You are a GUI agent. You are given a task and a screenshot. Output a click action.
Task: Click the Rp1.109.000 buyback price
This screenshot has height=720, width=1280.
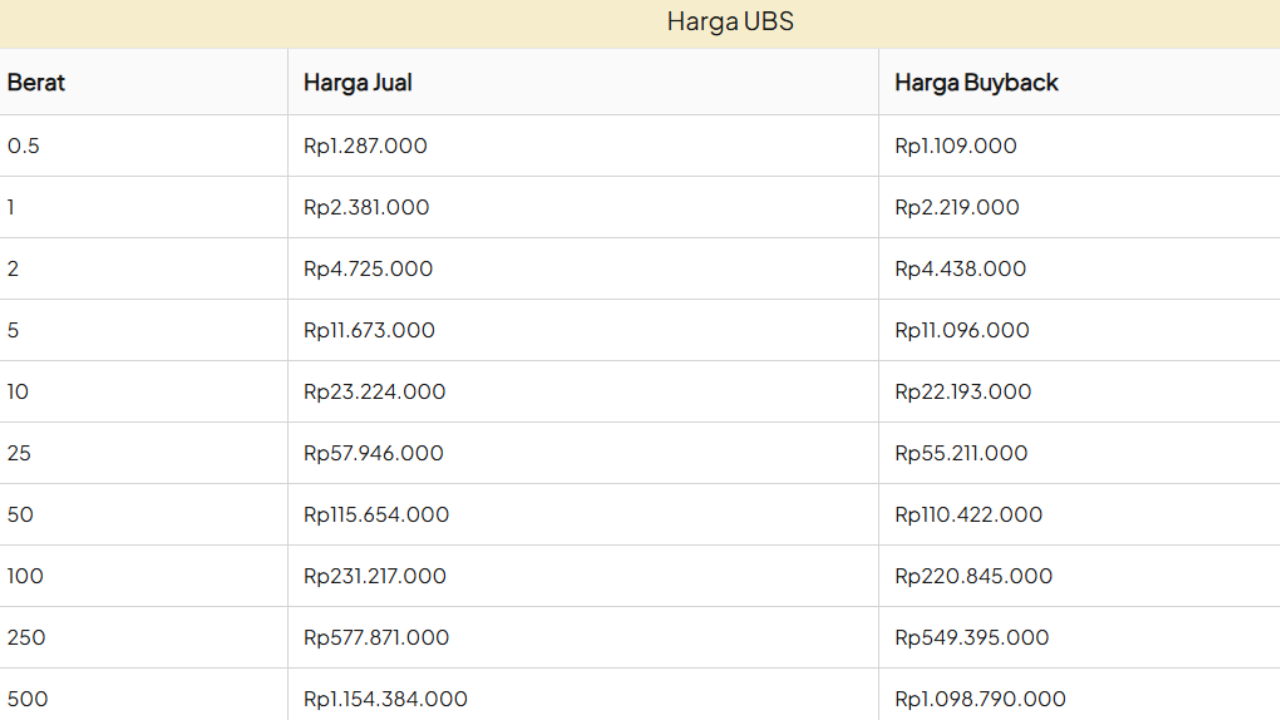[x=955, y=146]
